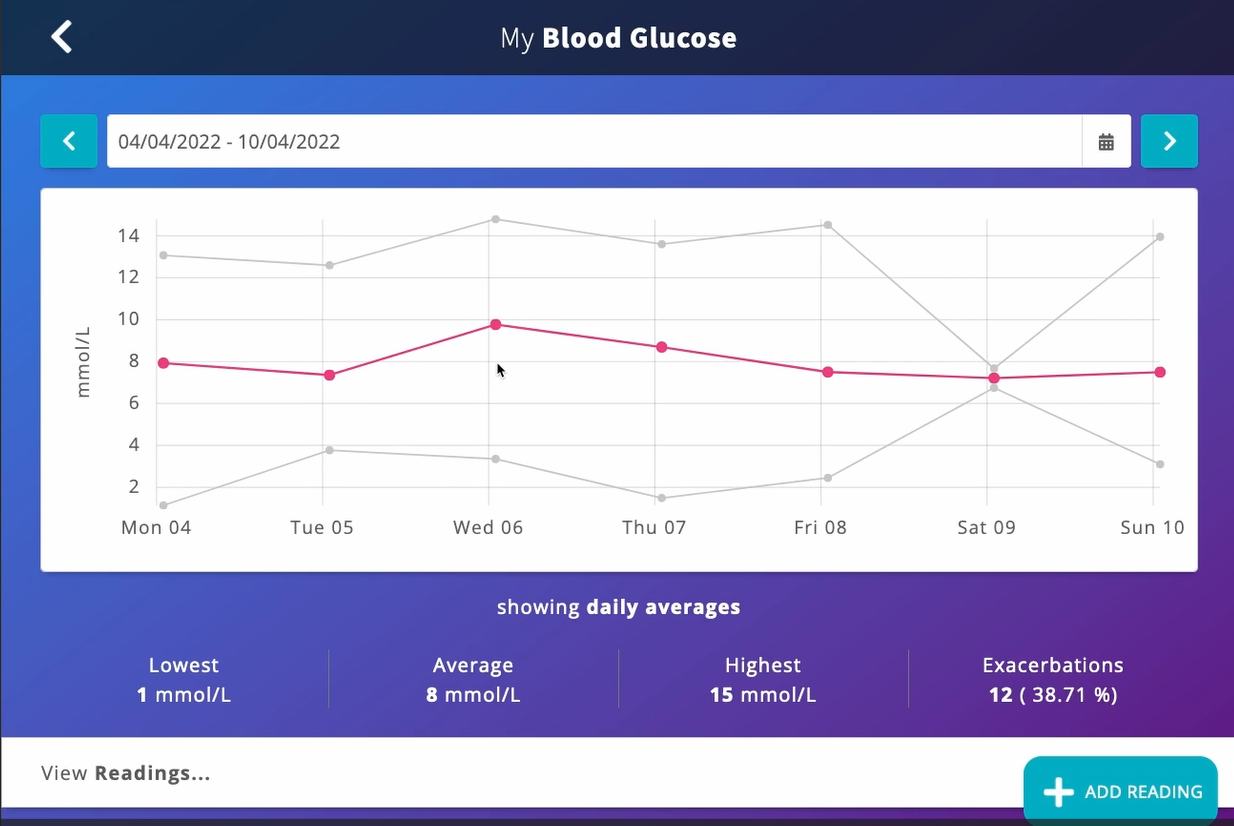Click the Exacerbations statistic

pyautogui.click(x=1052, y=680)
